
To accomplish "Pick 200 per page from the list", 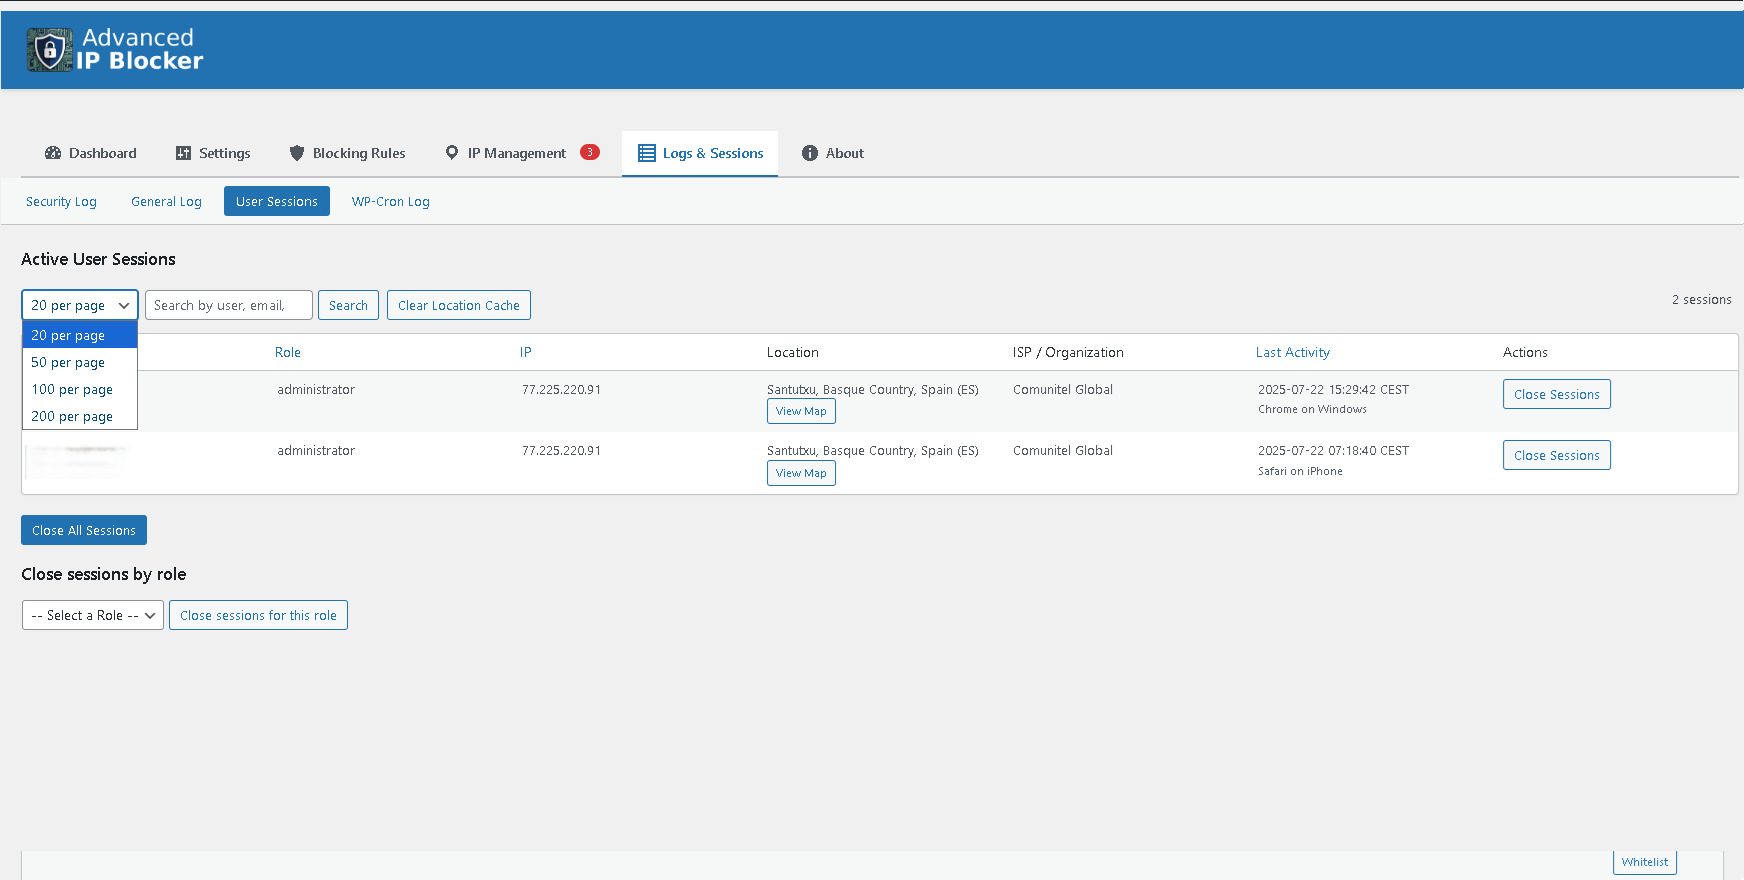I will coord(72,416).
